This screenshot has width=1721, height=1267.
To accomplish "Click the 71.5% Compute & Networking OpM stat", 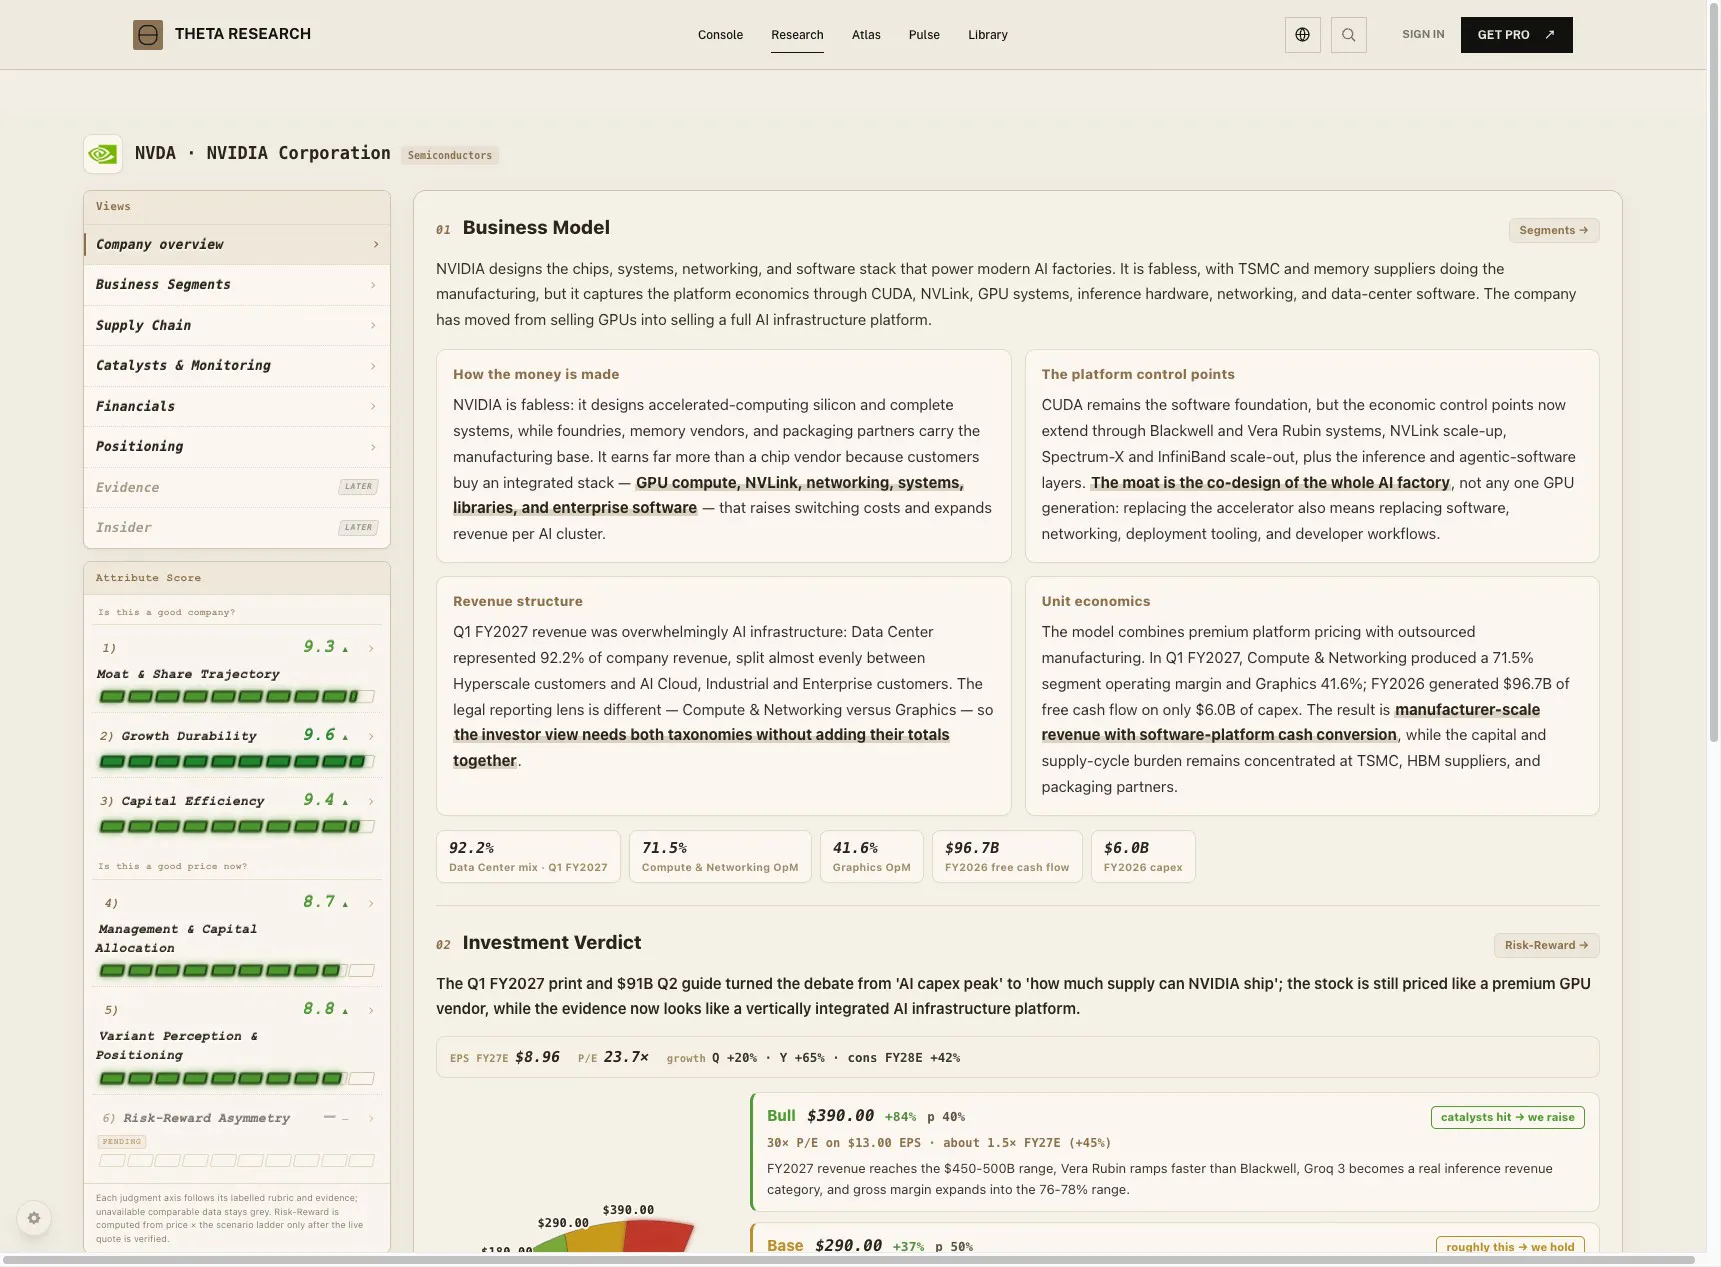I will tap(720, 857).
